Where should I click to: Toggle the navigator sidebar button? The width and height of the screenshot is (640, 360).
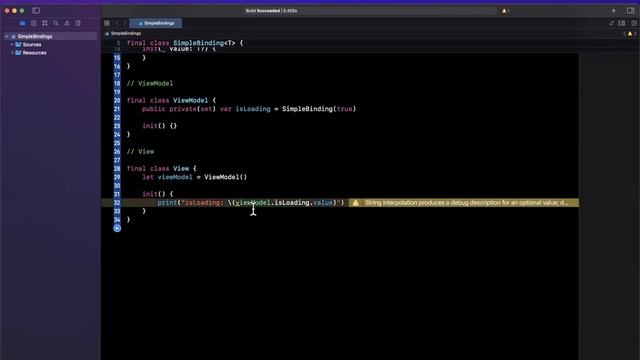(36, 11)
